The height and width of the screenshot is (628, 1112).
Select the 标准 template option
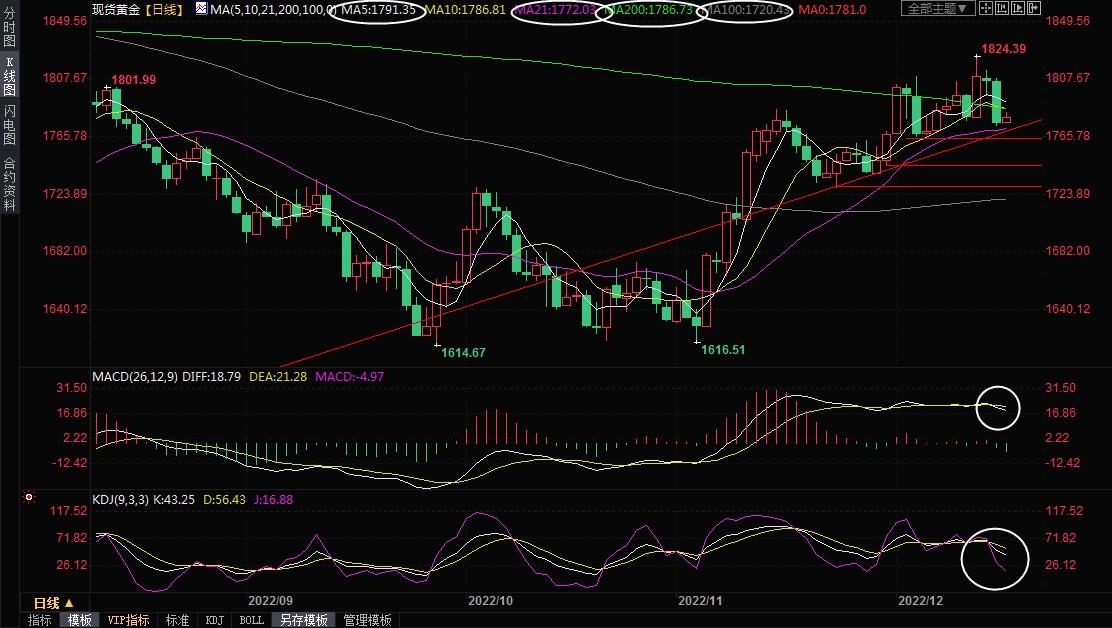[178, 620]
